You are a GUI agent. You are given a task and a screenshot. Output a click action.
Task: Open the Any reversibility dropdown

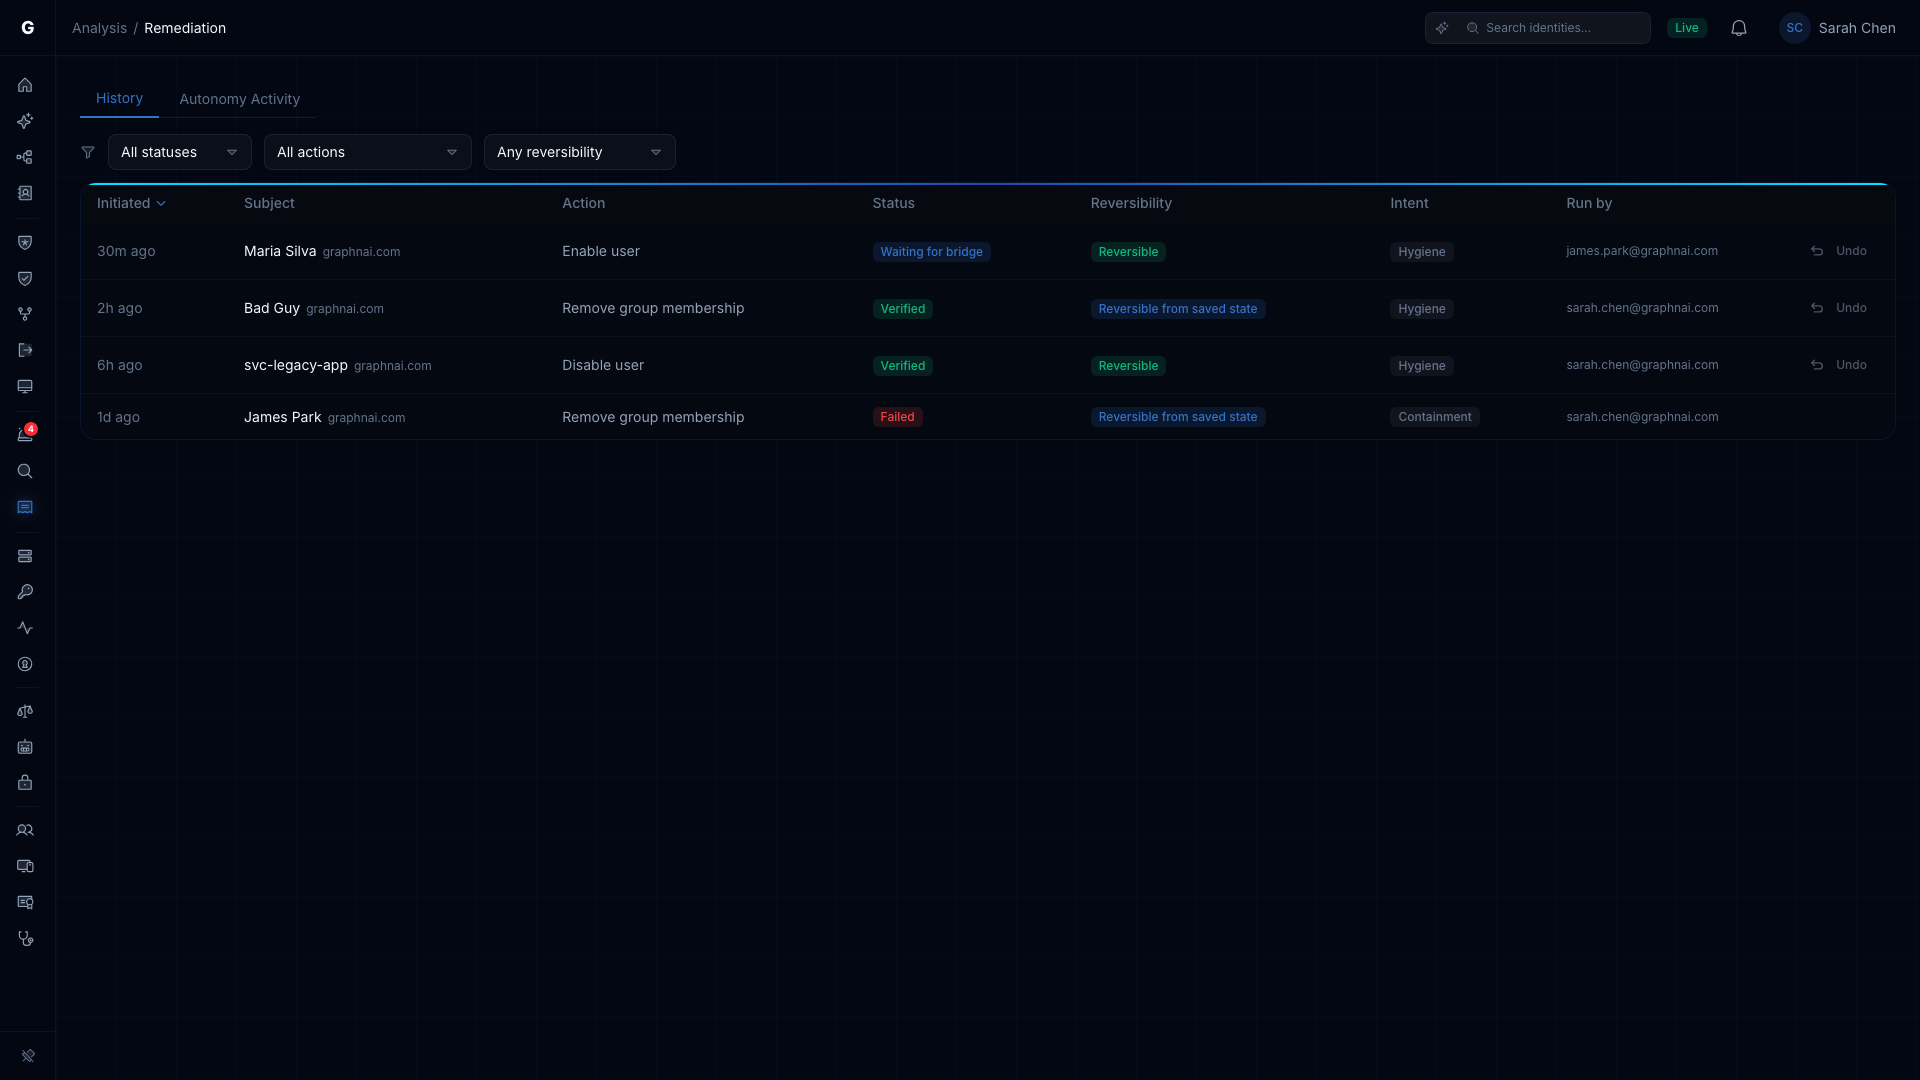click(580, 152)
